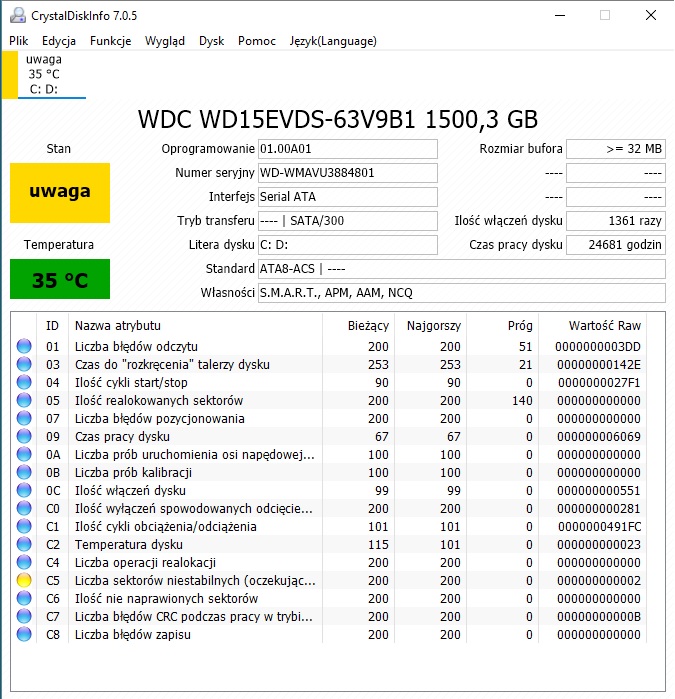Click the Własności features field
This screenshot has height=699, width=675.
(462, 293)
